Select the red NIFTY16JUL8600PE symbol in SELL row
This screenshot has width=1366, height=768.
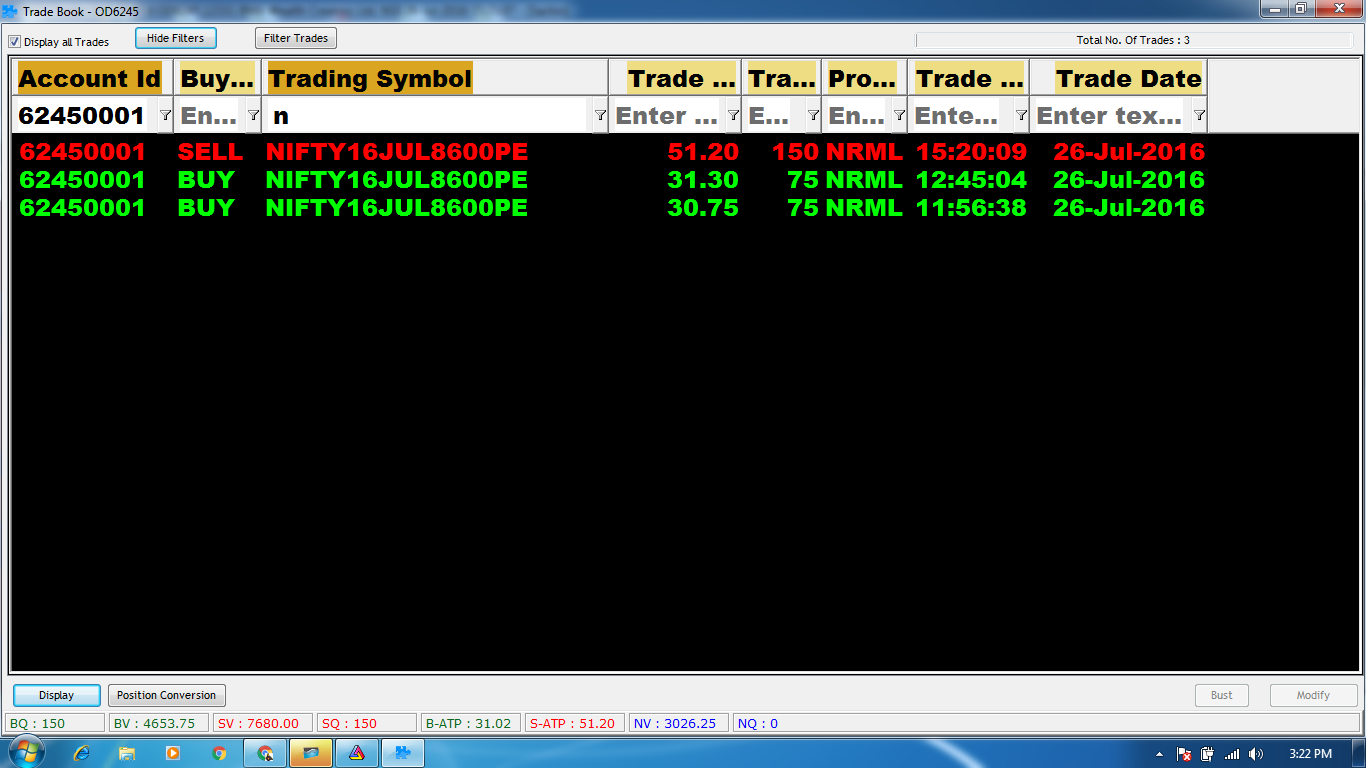[397, 152]
